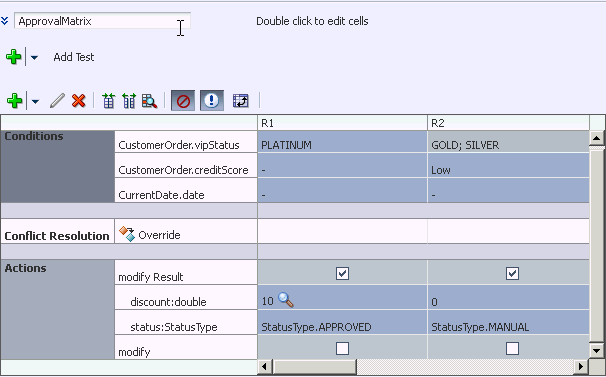This screenshot has height=377, width=606.
Task: Click R1 CurrentDate.date dash cell
Action: tap(342, 191)
